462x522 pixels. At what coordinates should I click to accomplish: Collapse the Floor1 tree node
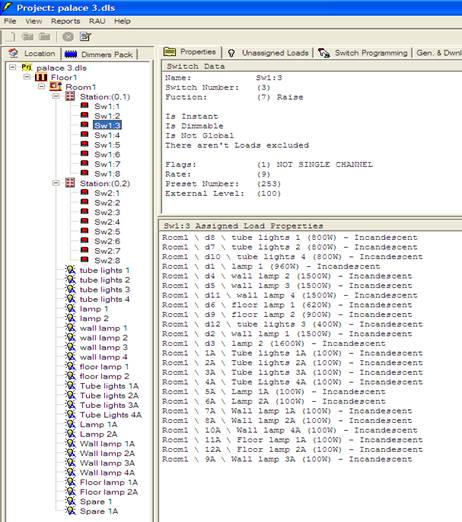[27, 77]
